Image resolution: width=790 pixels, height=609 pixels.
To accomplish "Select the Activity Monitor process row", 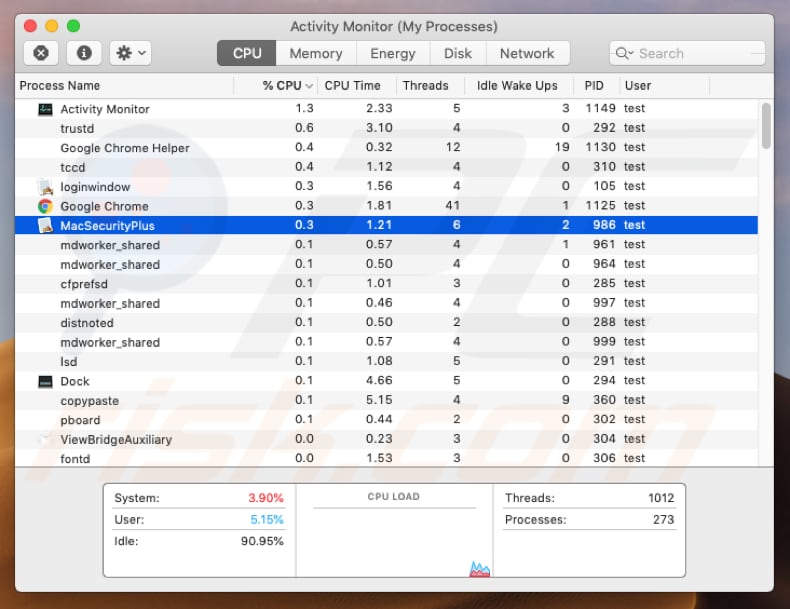I will 386,109.
